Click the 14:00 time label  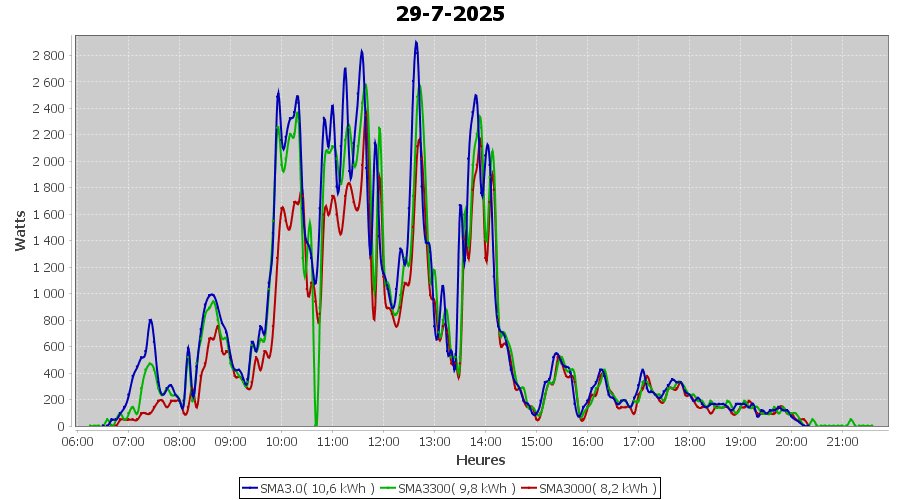tap(486, 442)
